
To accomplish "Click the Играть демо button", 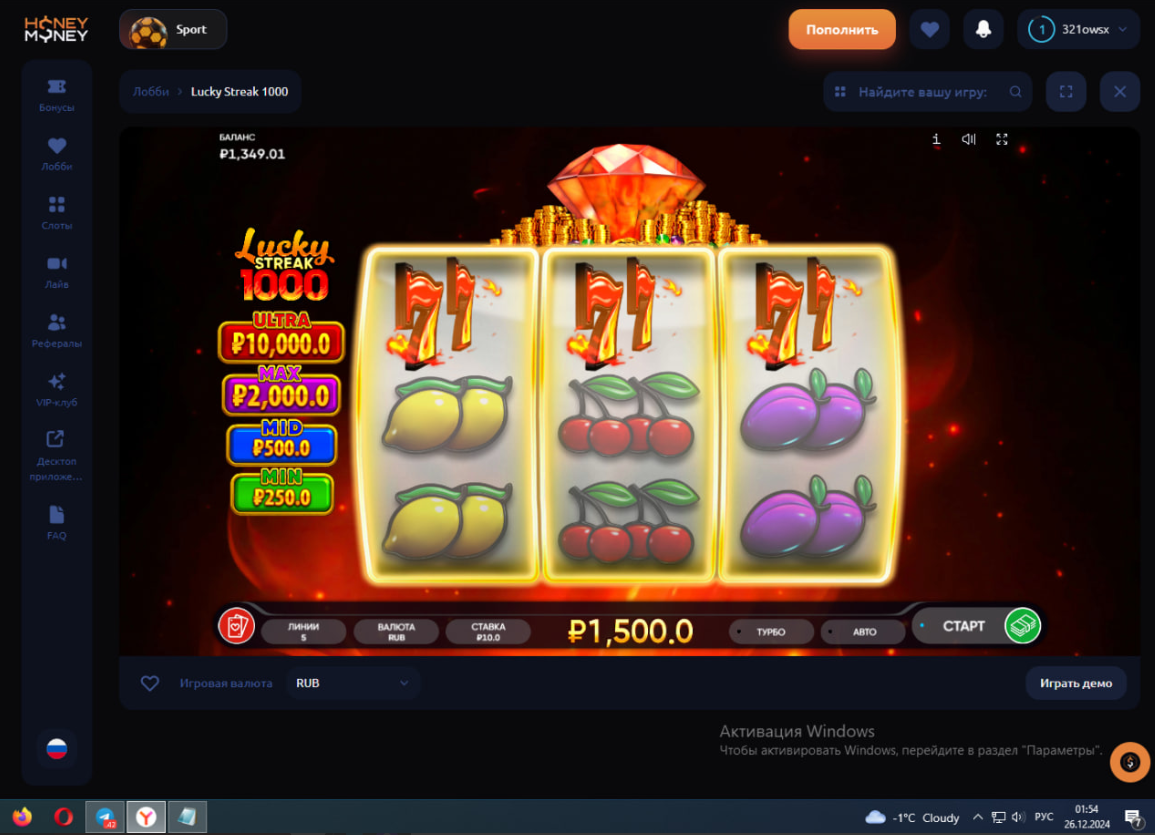I will coord(1075,683).
